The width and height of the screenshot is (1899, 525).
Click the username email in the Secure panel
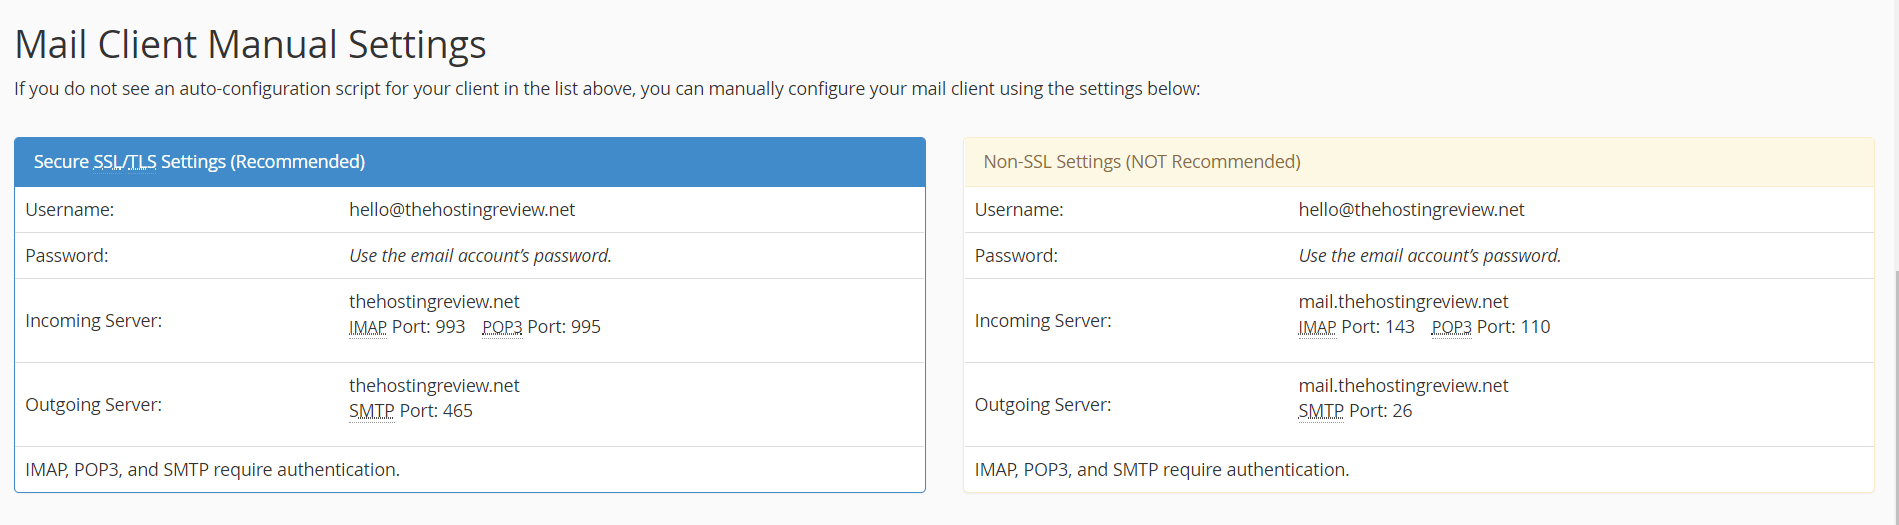pos(462,210)
